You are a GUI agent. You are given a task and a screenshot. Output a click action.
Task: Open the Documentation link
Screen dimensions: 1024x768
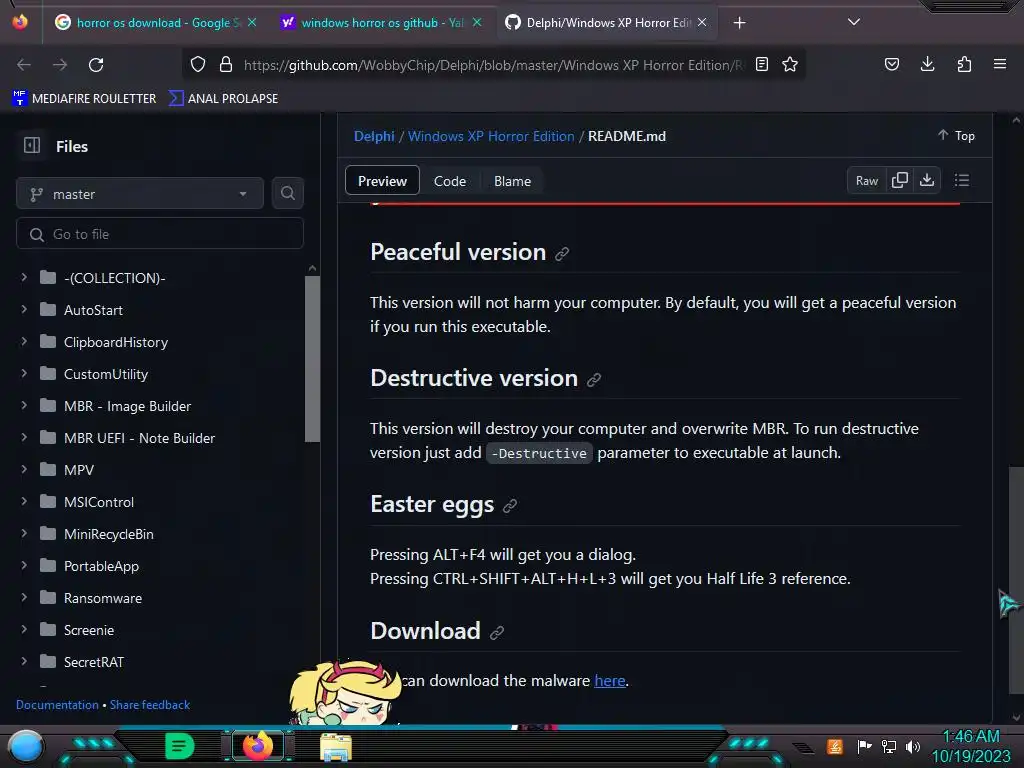[57, 705]
